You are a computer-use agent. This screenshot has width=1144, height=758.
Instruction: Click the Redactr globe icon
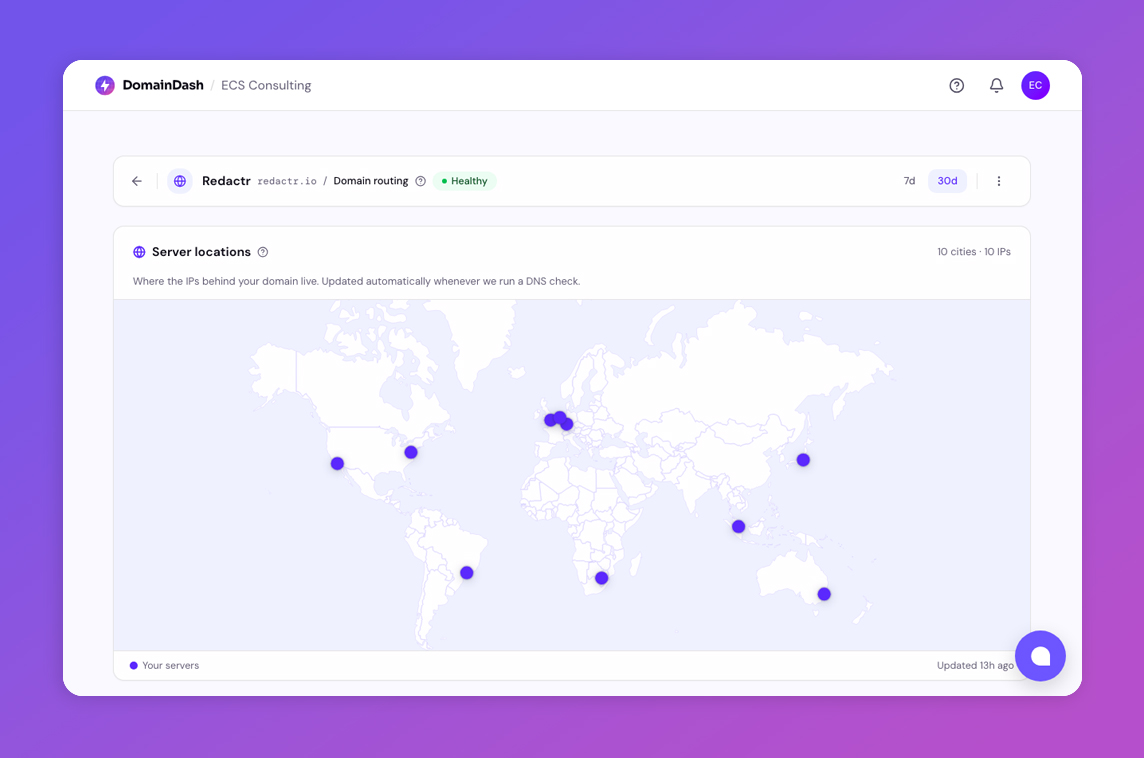click(180, 181)
